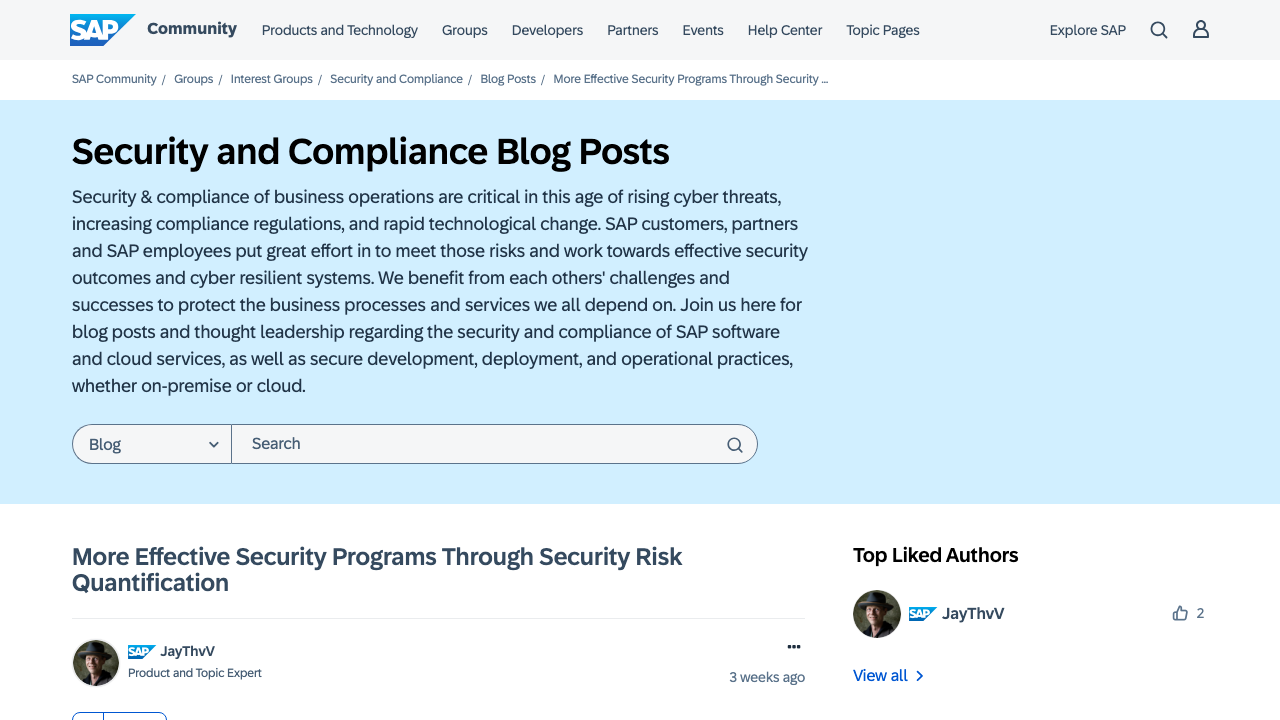
Task: Click the Community header link
Action: coord(192,29)
